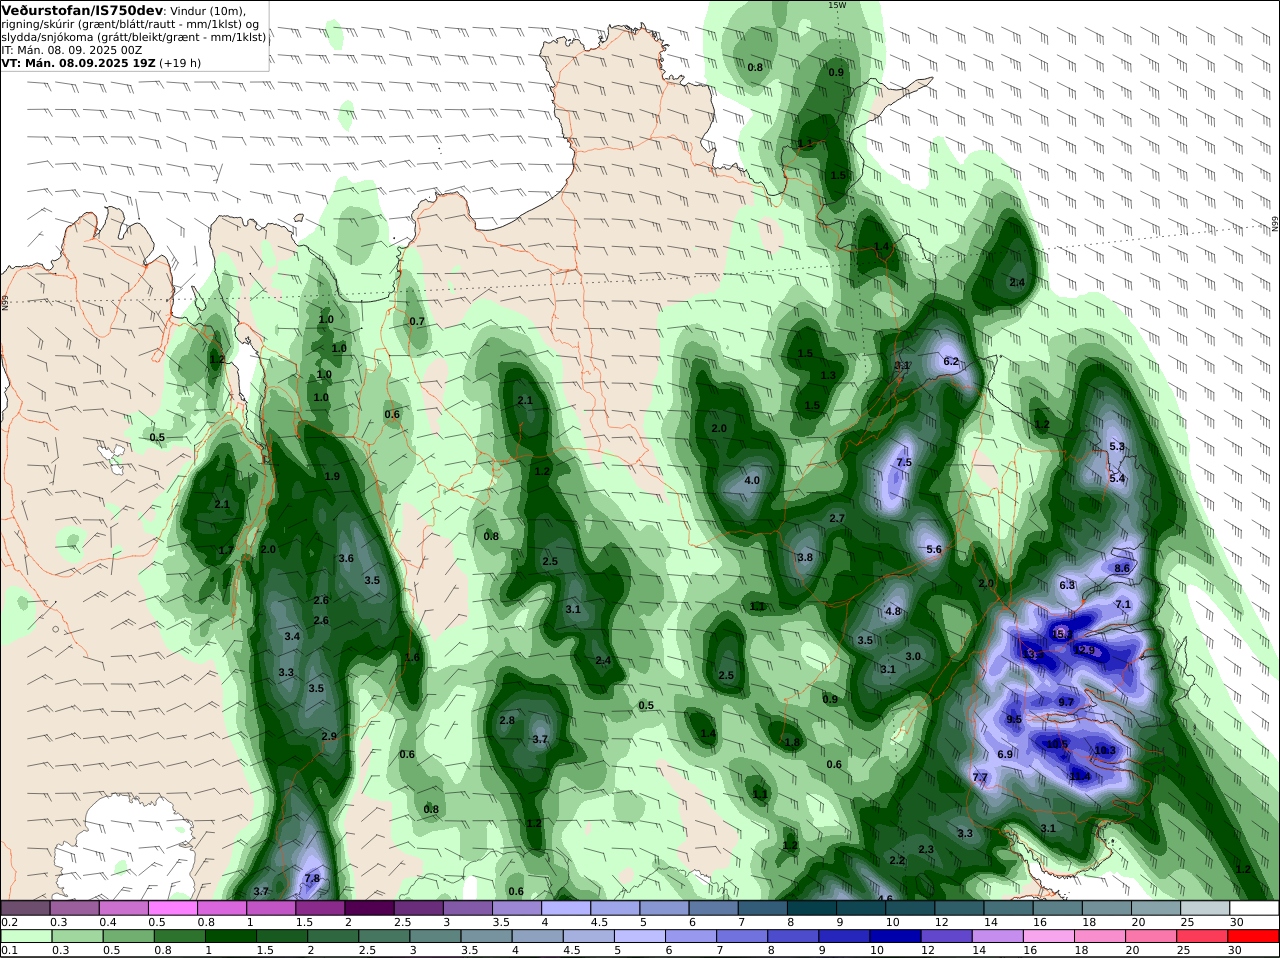The height and width of the screenshot is (958, 1280).
Task: Click the 7.1 precipitation value
Action: pyautogui.click(x=1123, y=604)
